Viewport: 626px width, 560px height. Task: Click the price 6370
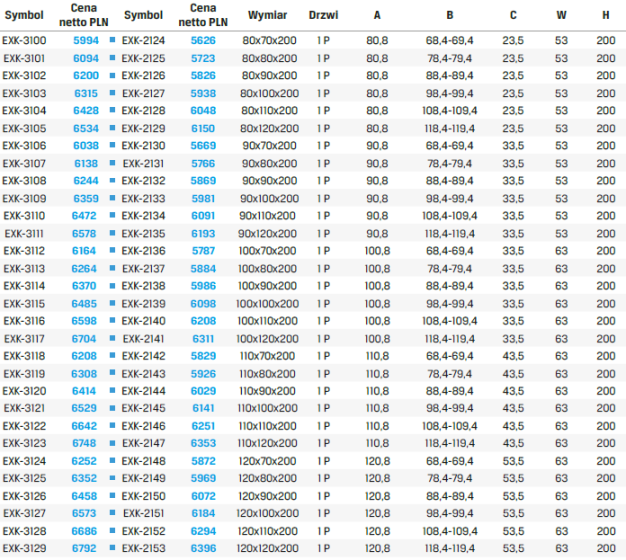tap(84, 286)
